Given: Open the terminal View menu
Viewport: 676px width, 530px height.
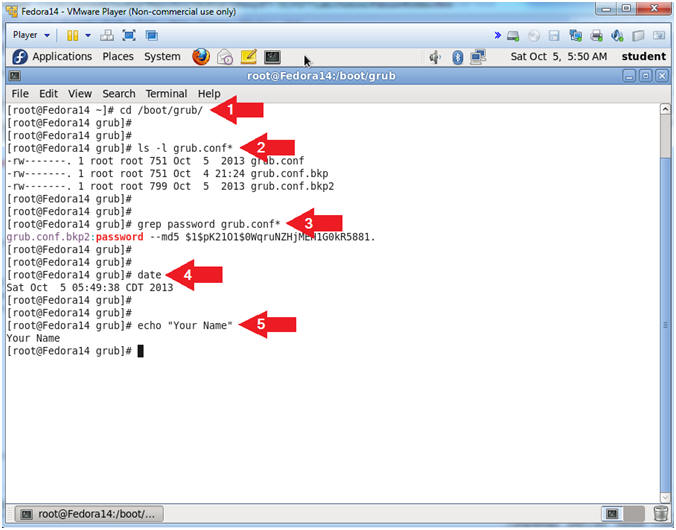Looking at the screenshot, I should [80, 94].
